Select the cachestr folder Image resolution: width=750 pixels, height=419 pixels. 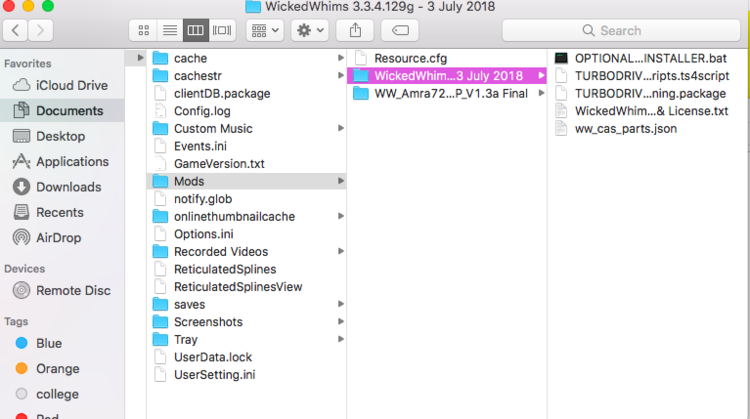pyautogui.click(x=247, y=76)
